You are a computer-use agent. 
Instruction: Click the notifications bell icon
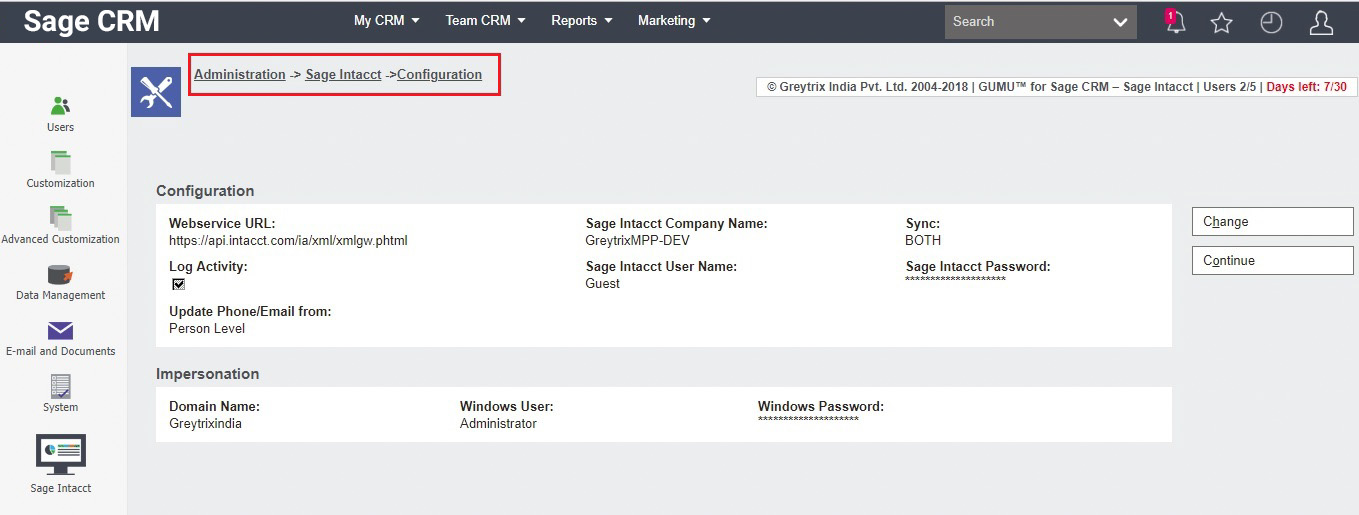[x=1175, y=22]
